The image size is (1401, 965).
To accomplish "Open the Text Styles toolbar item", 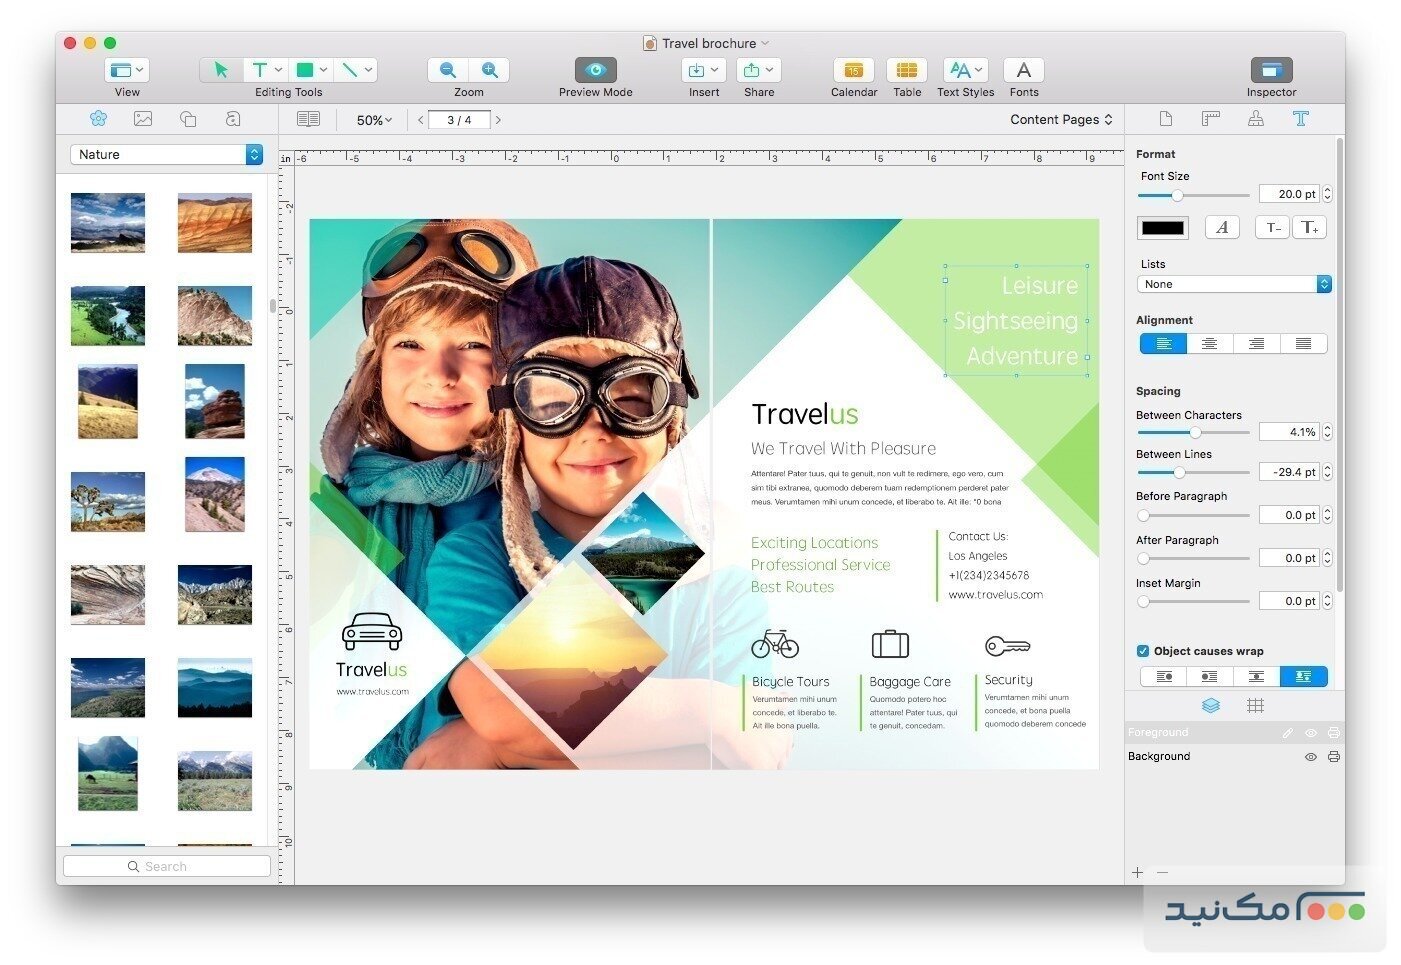I will pyautogui.click(x=963, y=70).
